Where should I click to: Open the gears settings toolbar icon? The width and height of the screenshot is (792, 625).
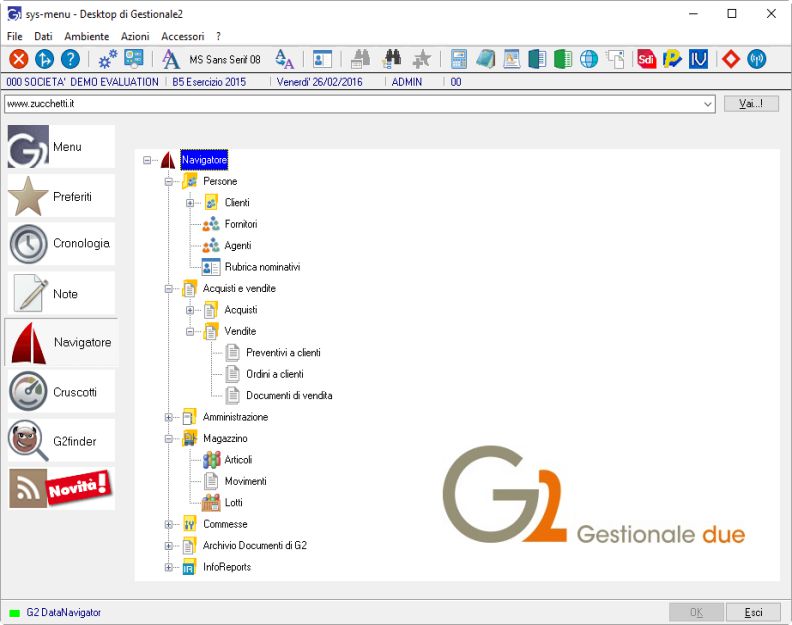click(108, 60)
